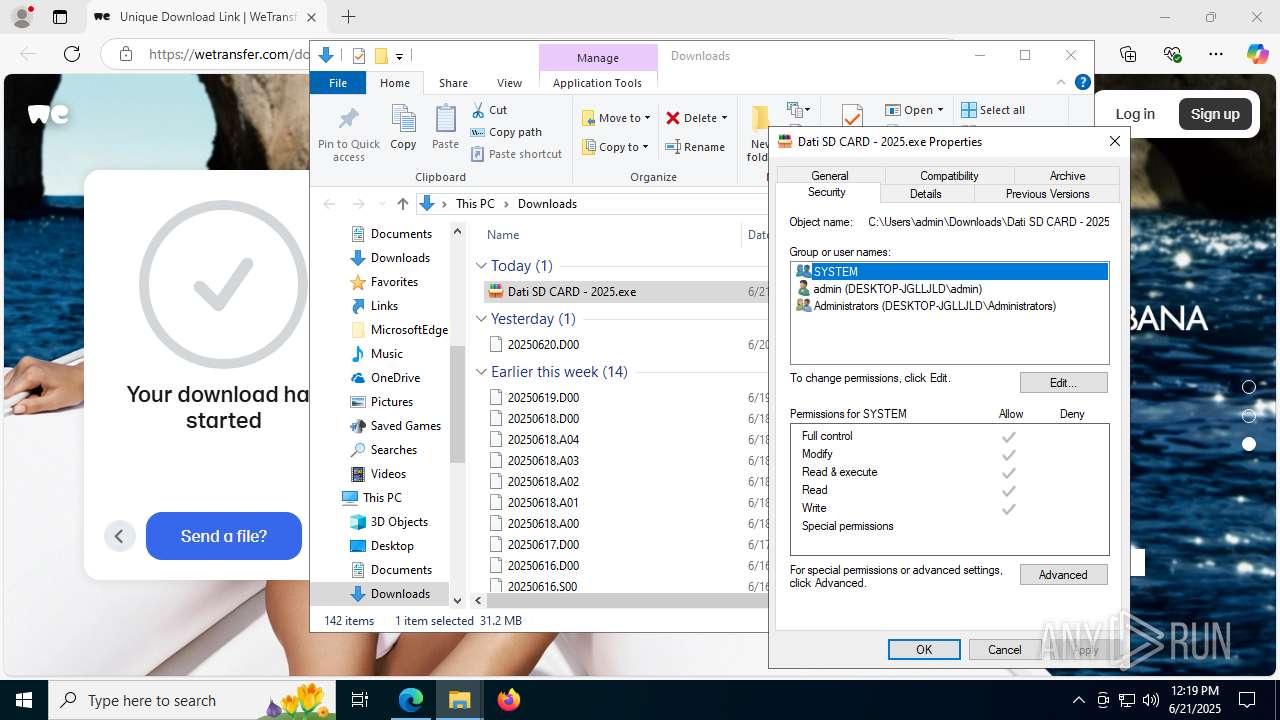
Task: Switch to General tab in Properties
Action: point(830,175)
